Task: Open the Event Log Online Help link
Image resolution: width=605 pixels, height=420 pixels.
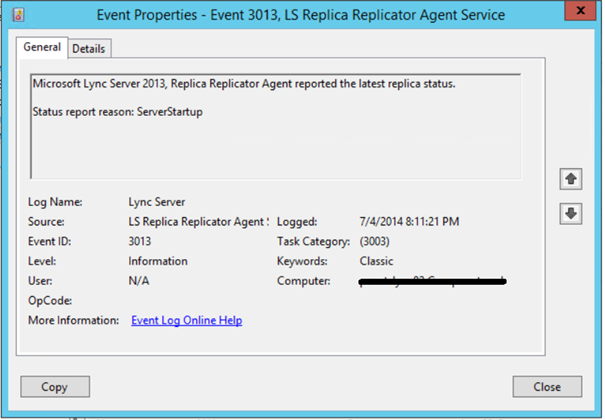Action: 187,320
